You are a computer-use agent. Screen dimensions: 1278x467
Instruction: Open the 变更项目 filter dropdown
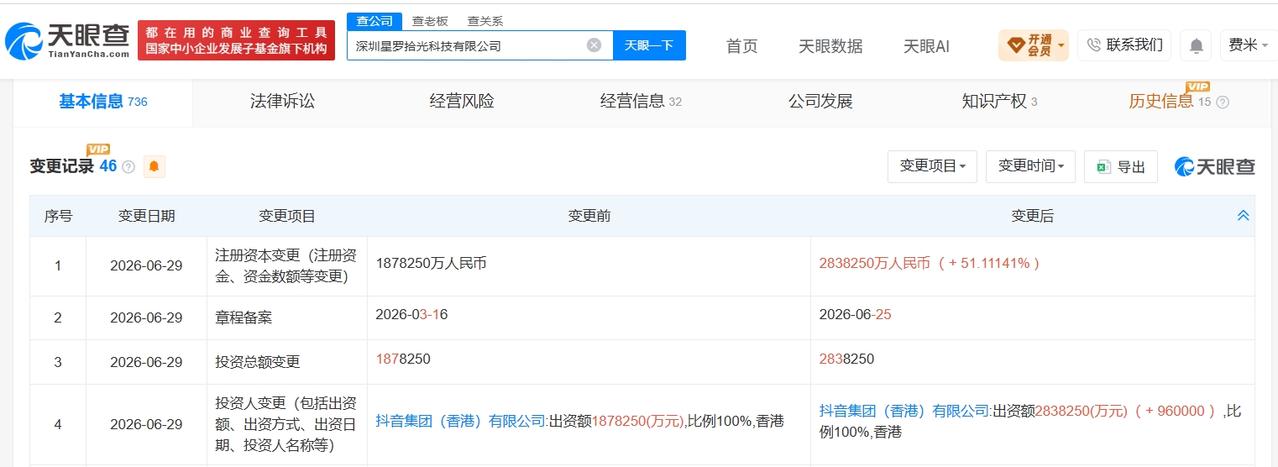point(932,167)
